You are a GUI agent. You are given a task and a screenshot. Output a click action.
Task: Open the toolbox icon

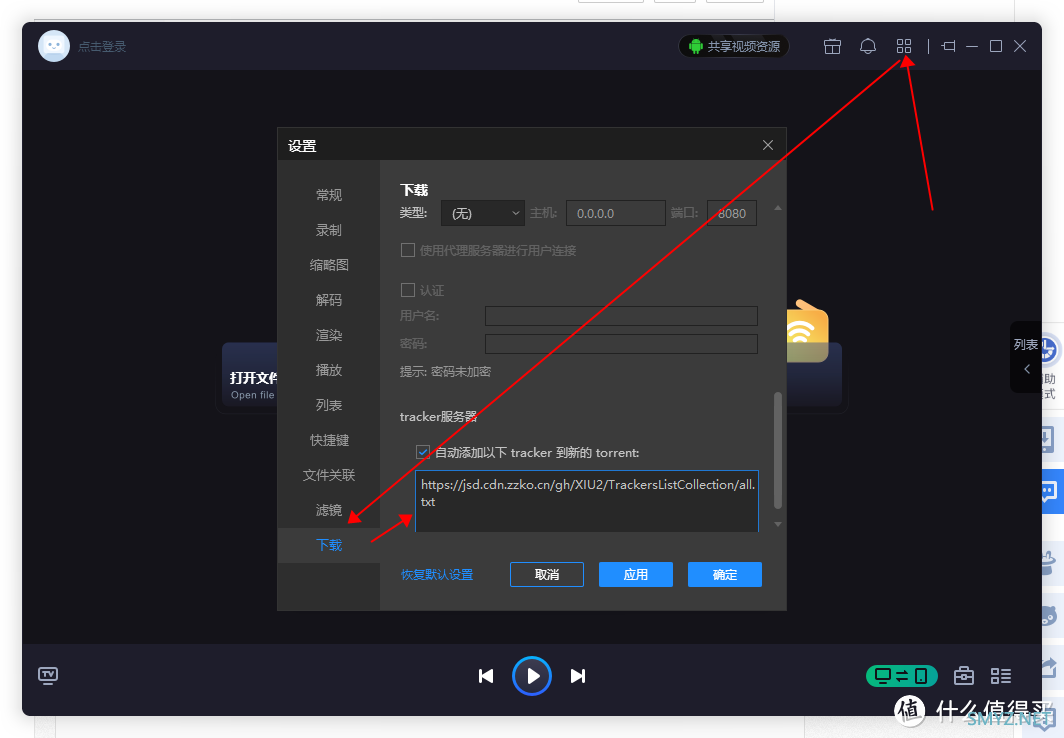(964, 676)
